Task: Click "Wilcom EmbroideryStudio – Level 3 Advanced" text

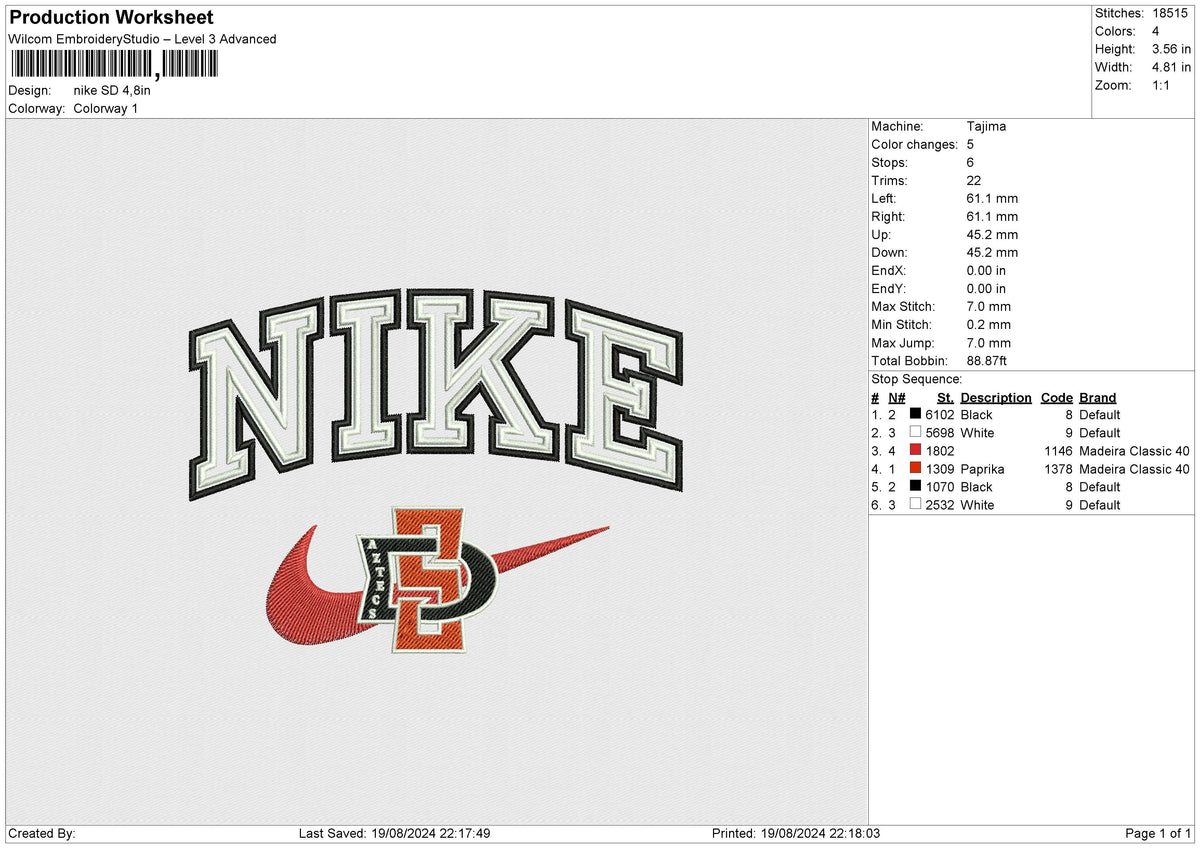Action: click(x=142, y=39)
